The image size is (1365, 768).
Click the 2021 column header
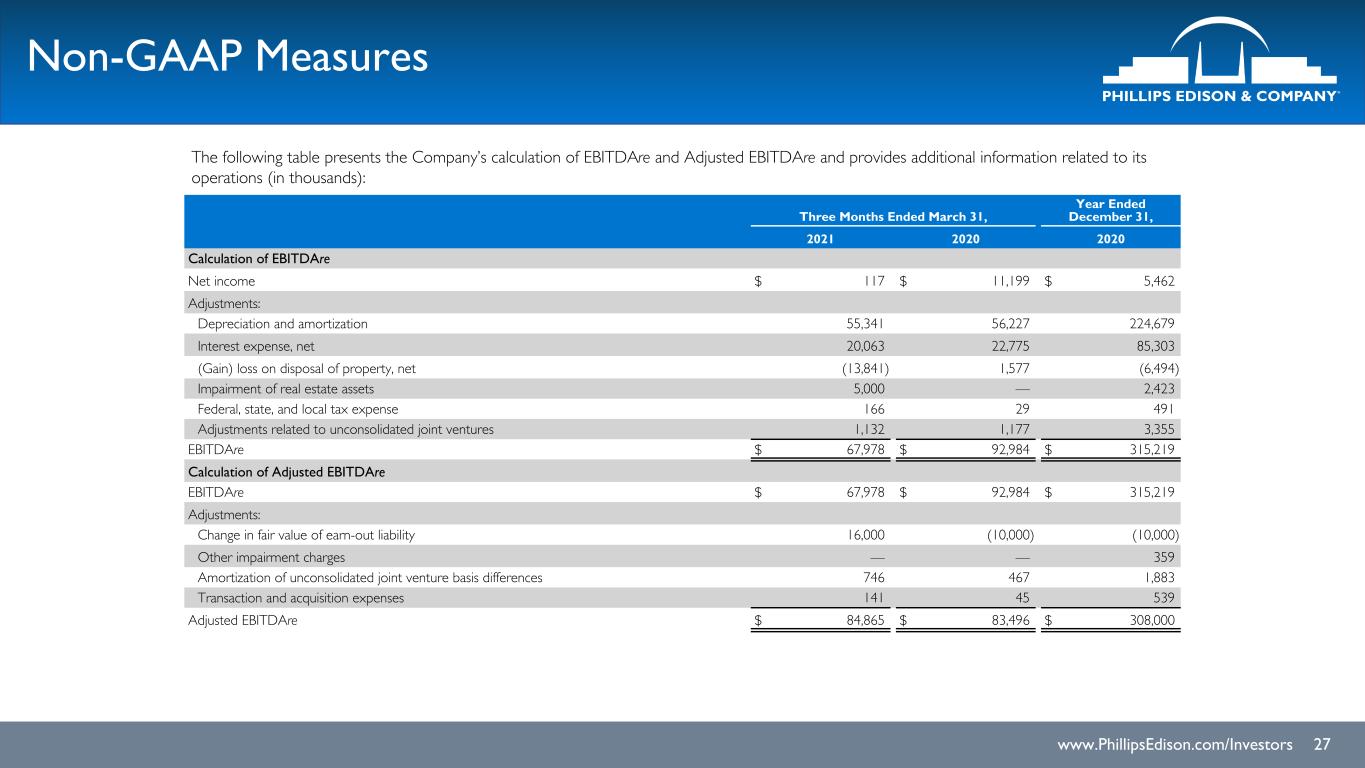pos(819,239)
